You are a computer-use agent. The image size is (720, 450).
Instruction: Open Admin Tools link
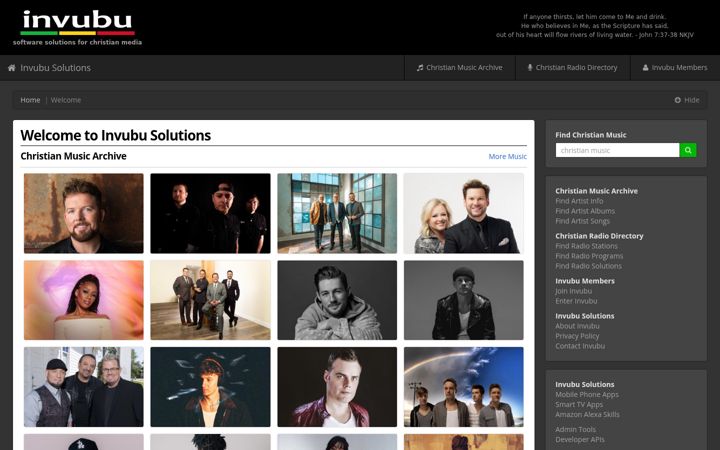point(575,430)
